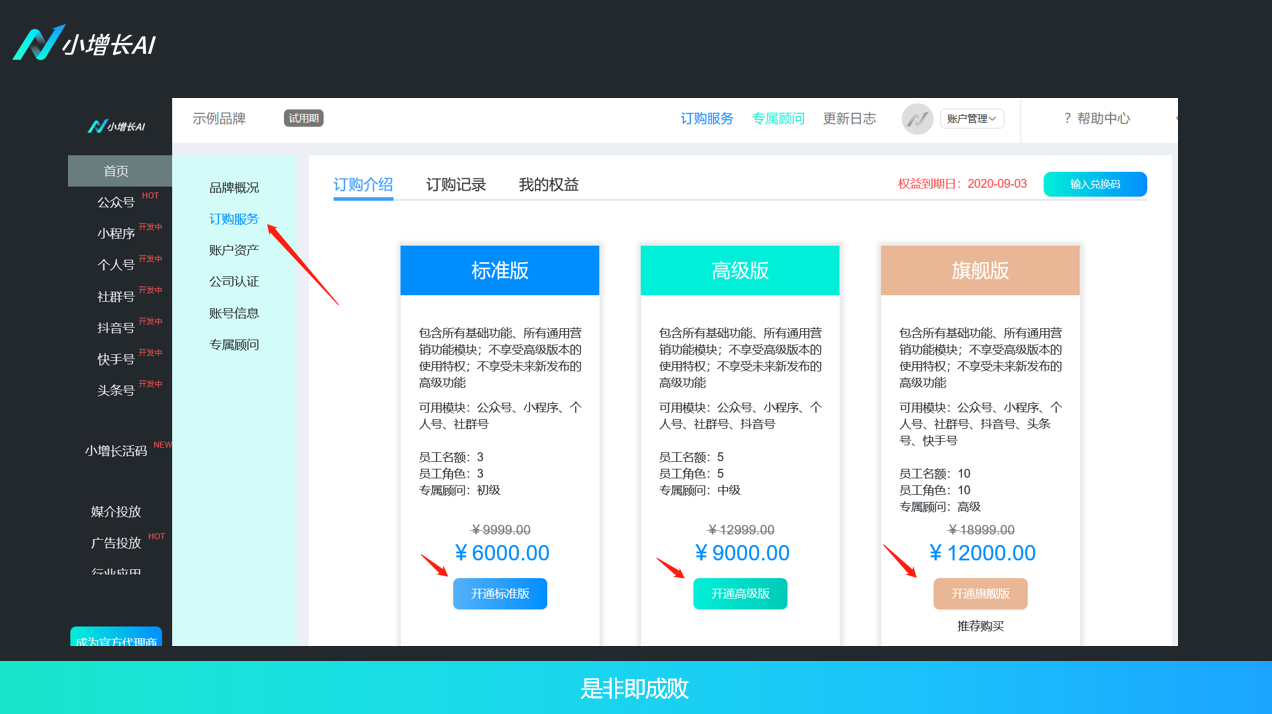Select 头条号 in the left sidebar
Viewport: 1272px width, 714px height.
pyautogui.click(x=116, y=391)
